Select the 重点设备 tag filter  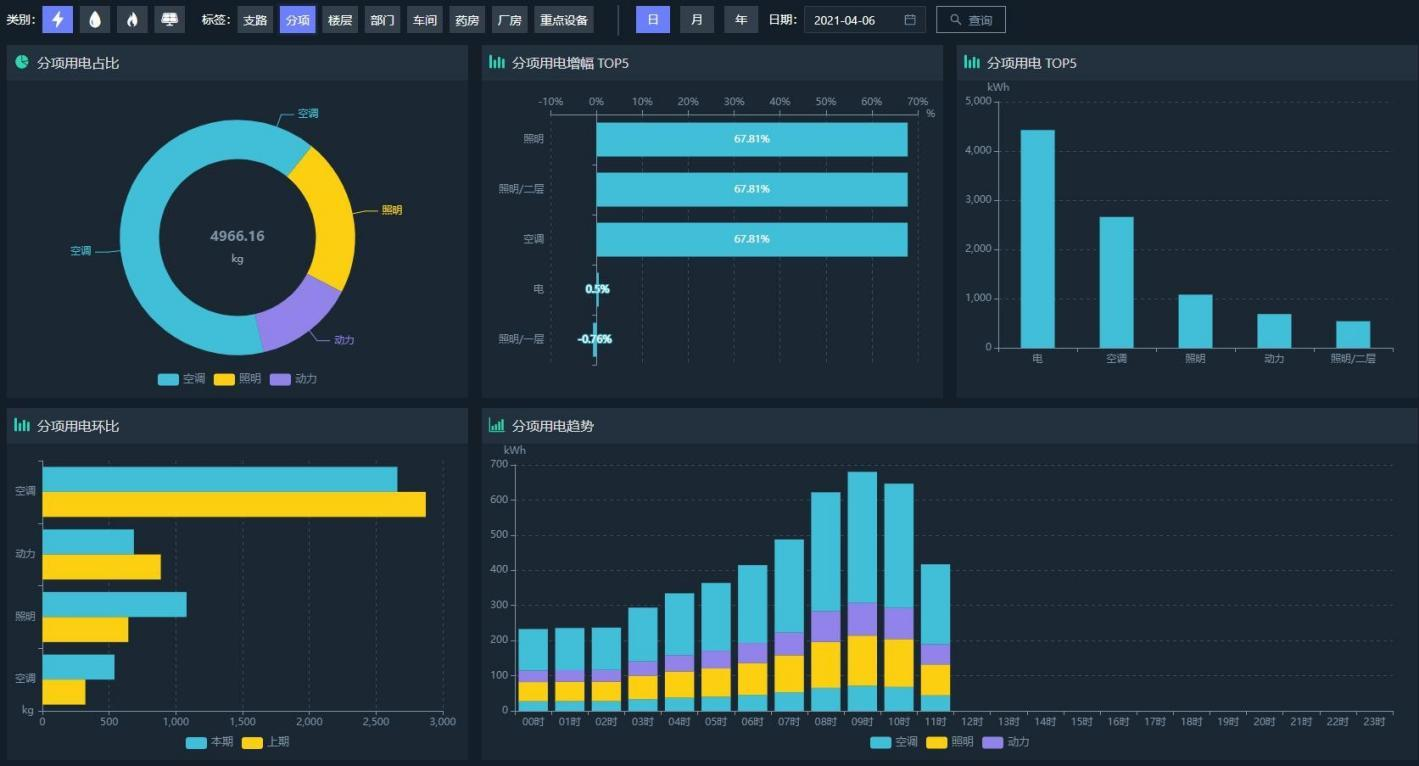564,20
